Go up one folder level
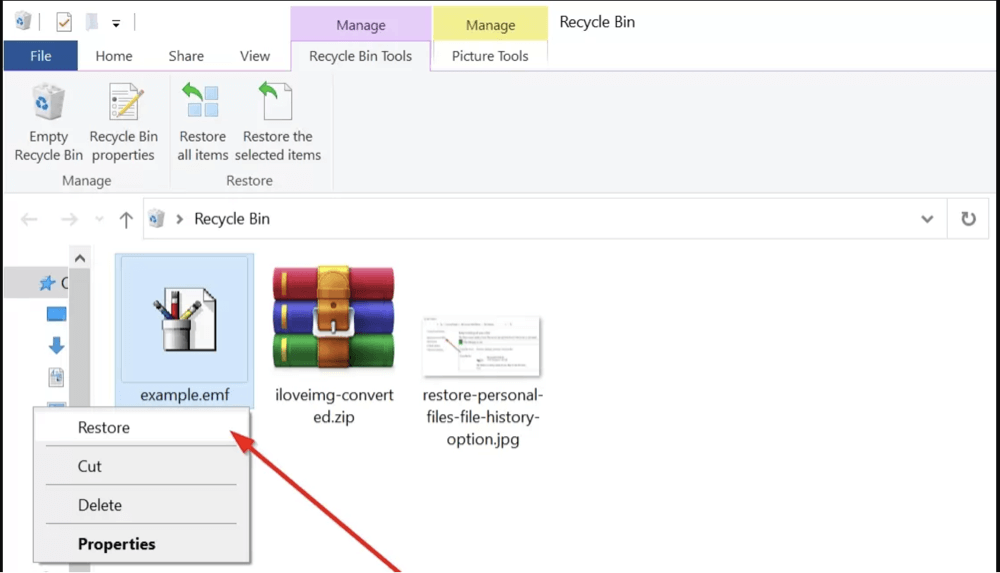This screenshot has width=1000, height=573. (x=126, y=220)
